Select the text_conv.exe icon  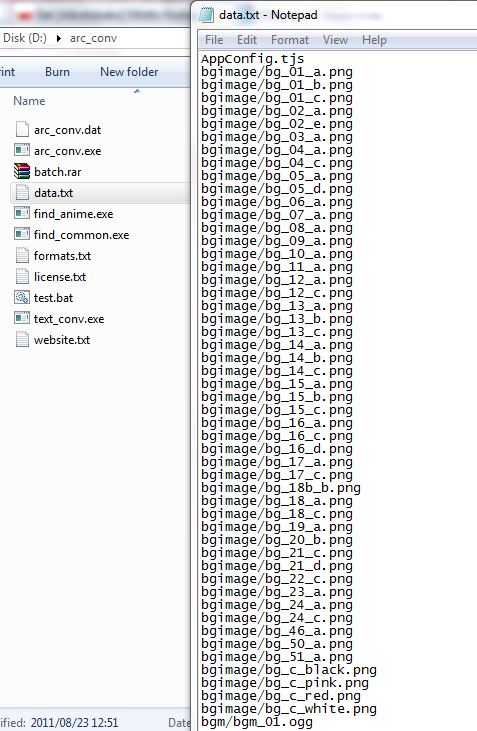[x=22, y=318]
